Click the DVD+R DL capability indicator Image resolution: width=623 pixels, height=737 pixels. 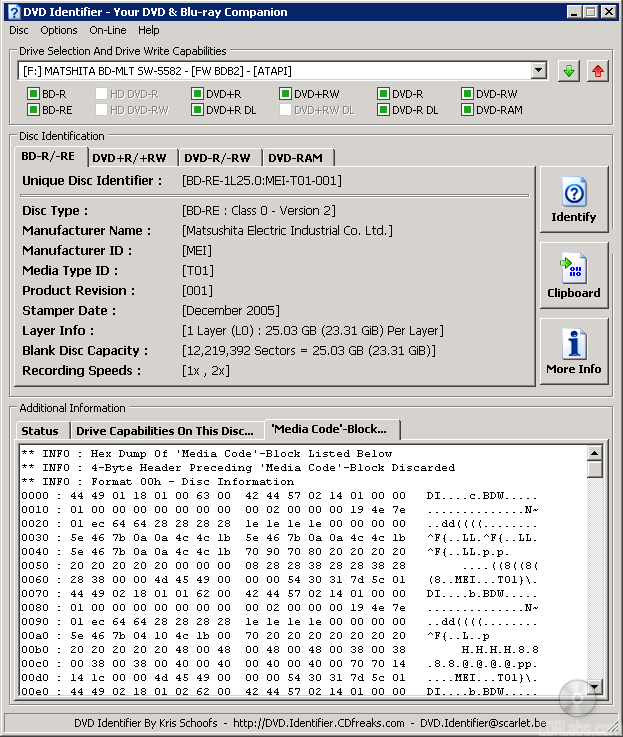point(198,110)
